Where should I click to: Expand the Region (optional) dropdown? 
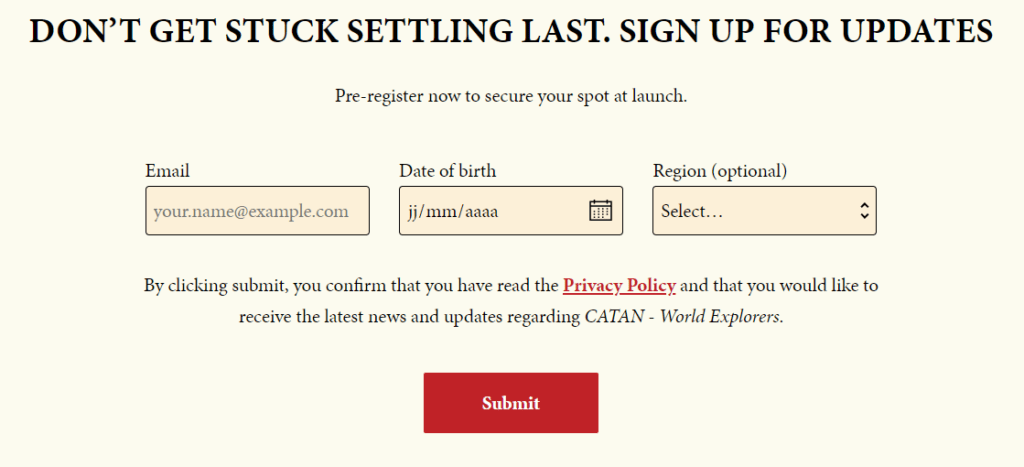(764, 210)
